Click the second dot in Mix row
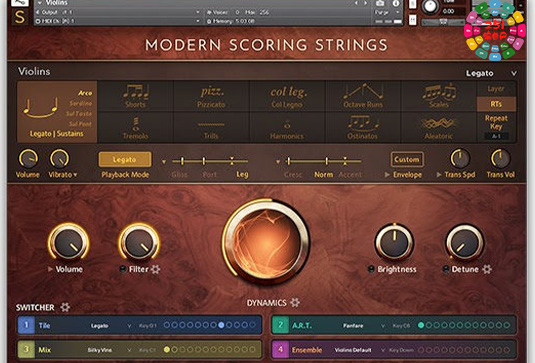This screenshot has width=535, height=363. (x=174, y=349)
